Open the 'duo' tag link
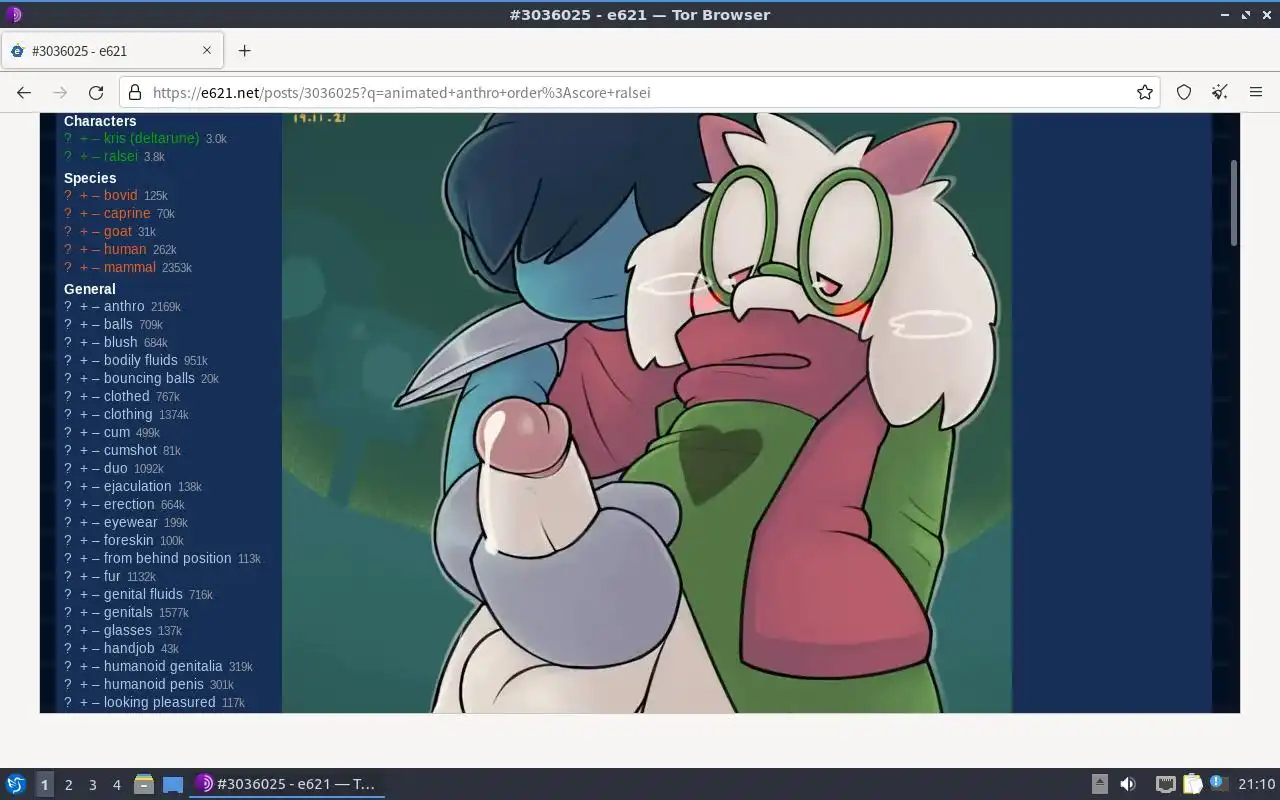This screenshot has width=1280, height=800. 116,468
